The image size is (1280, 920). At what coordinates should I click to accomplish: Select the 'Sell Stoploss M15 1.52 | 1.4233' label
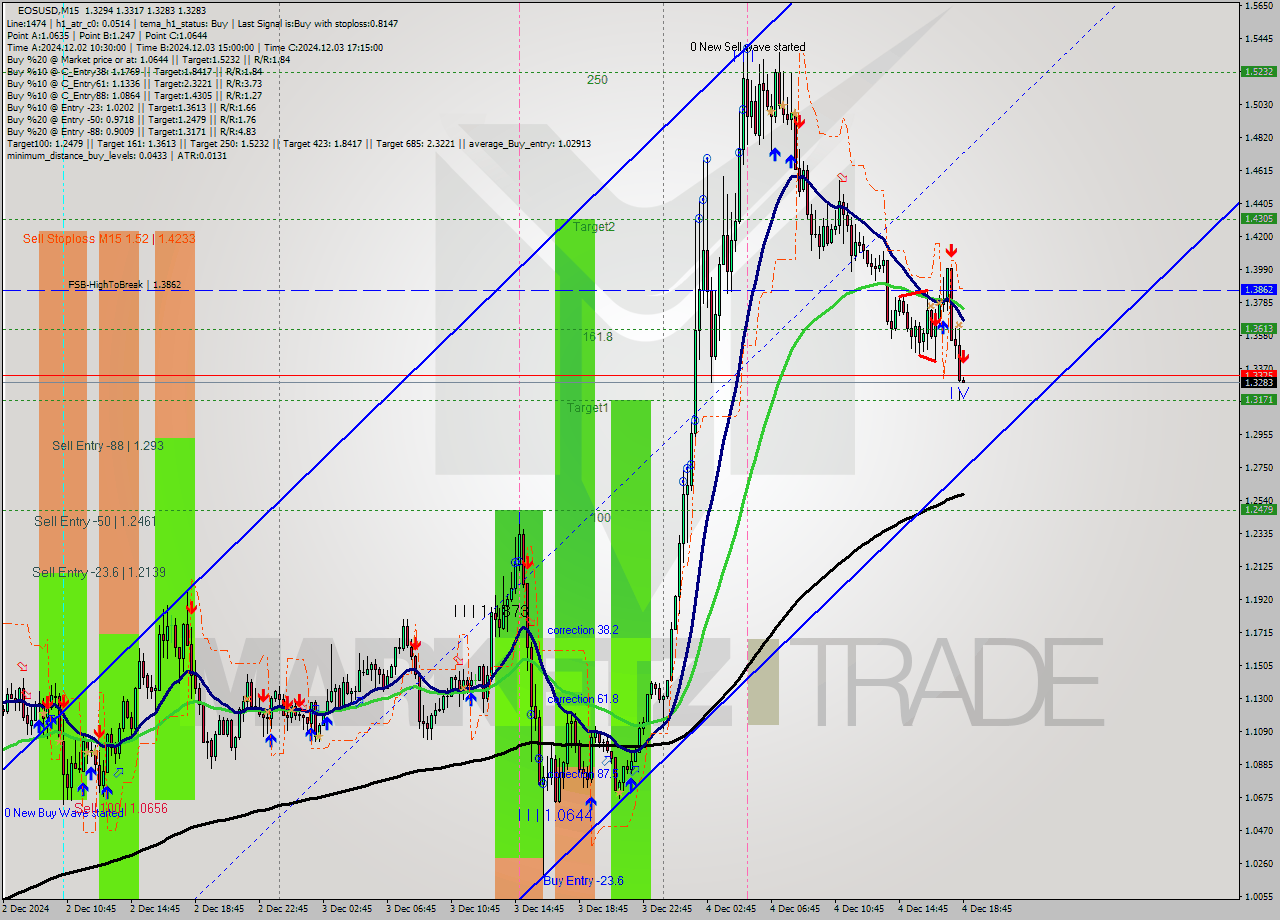click(109, 238)
